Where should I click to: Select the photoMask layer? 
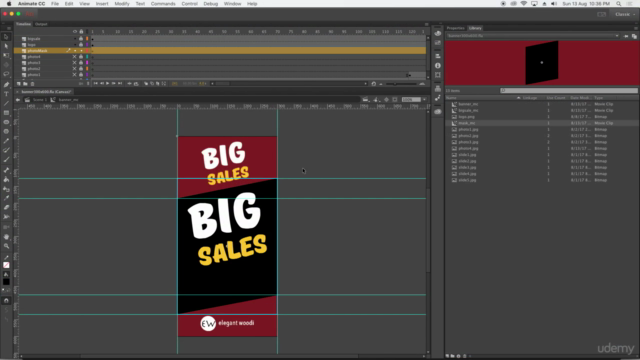click(x=38, y=51)
